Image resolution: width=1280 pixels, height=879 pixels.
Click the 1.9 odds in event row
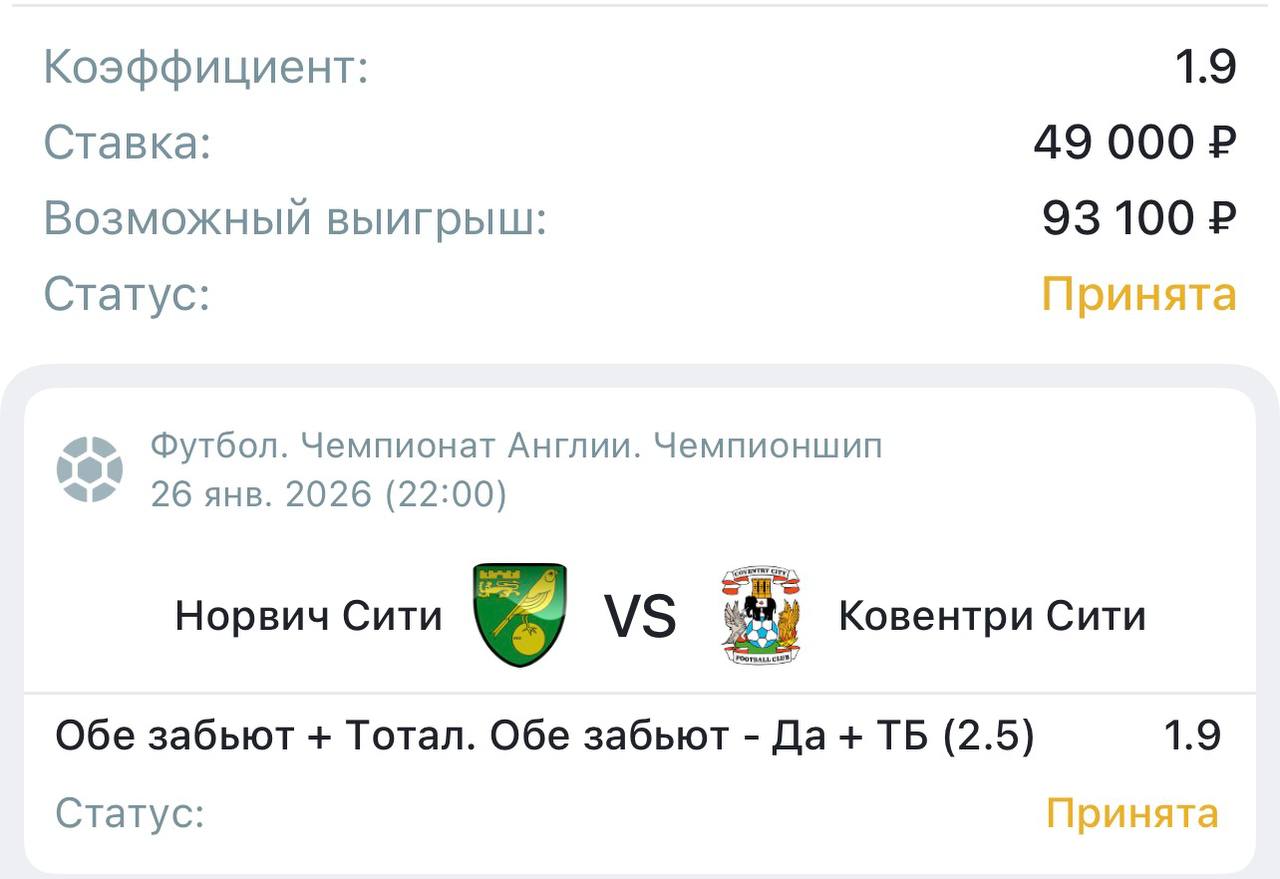1192,737
